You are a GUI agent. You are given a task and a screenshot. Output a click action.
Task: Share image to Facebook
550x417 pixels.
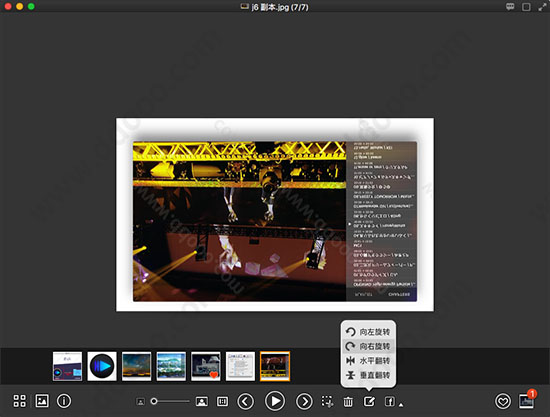coord(390,401)
